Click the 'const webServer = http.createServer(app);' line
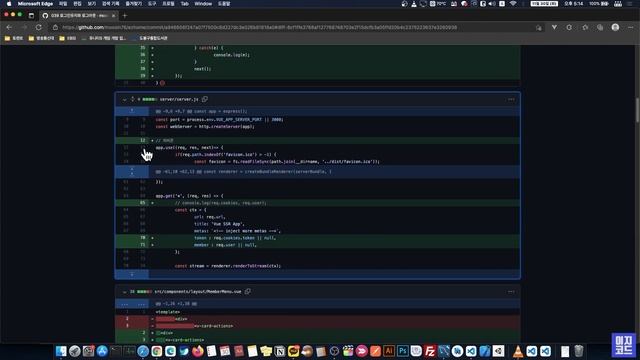The width and height of the screenshot is (640, 360). [x=205, y=127]
